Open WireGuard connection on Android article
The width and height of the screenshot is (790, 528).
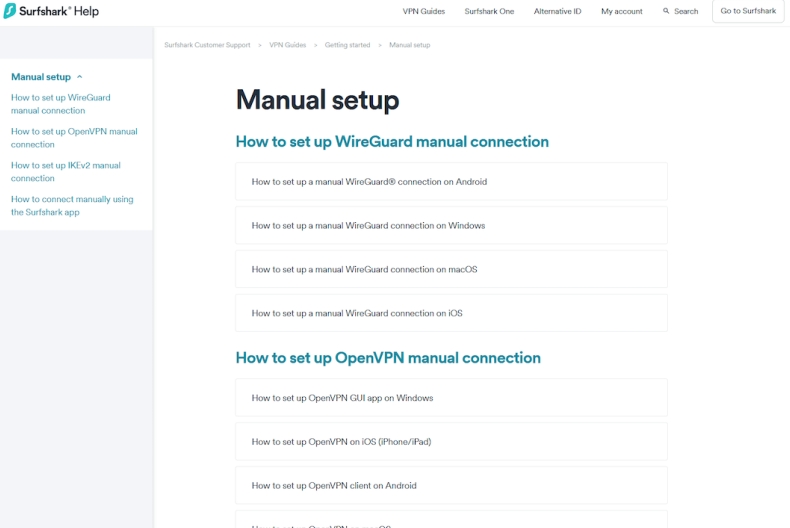(369, 182)
